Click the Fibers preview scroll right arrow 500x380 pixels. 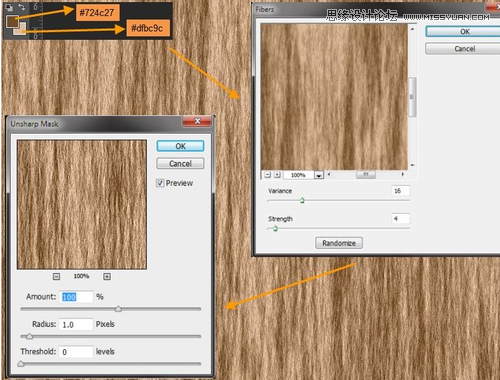[x=403, y=174]
